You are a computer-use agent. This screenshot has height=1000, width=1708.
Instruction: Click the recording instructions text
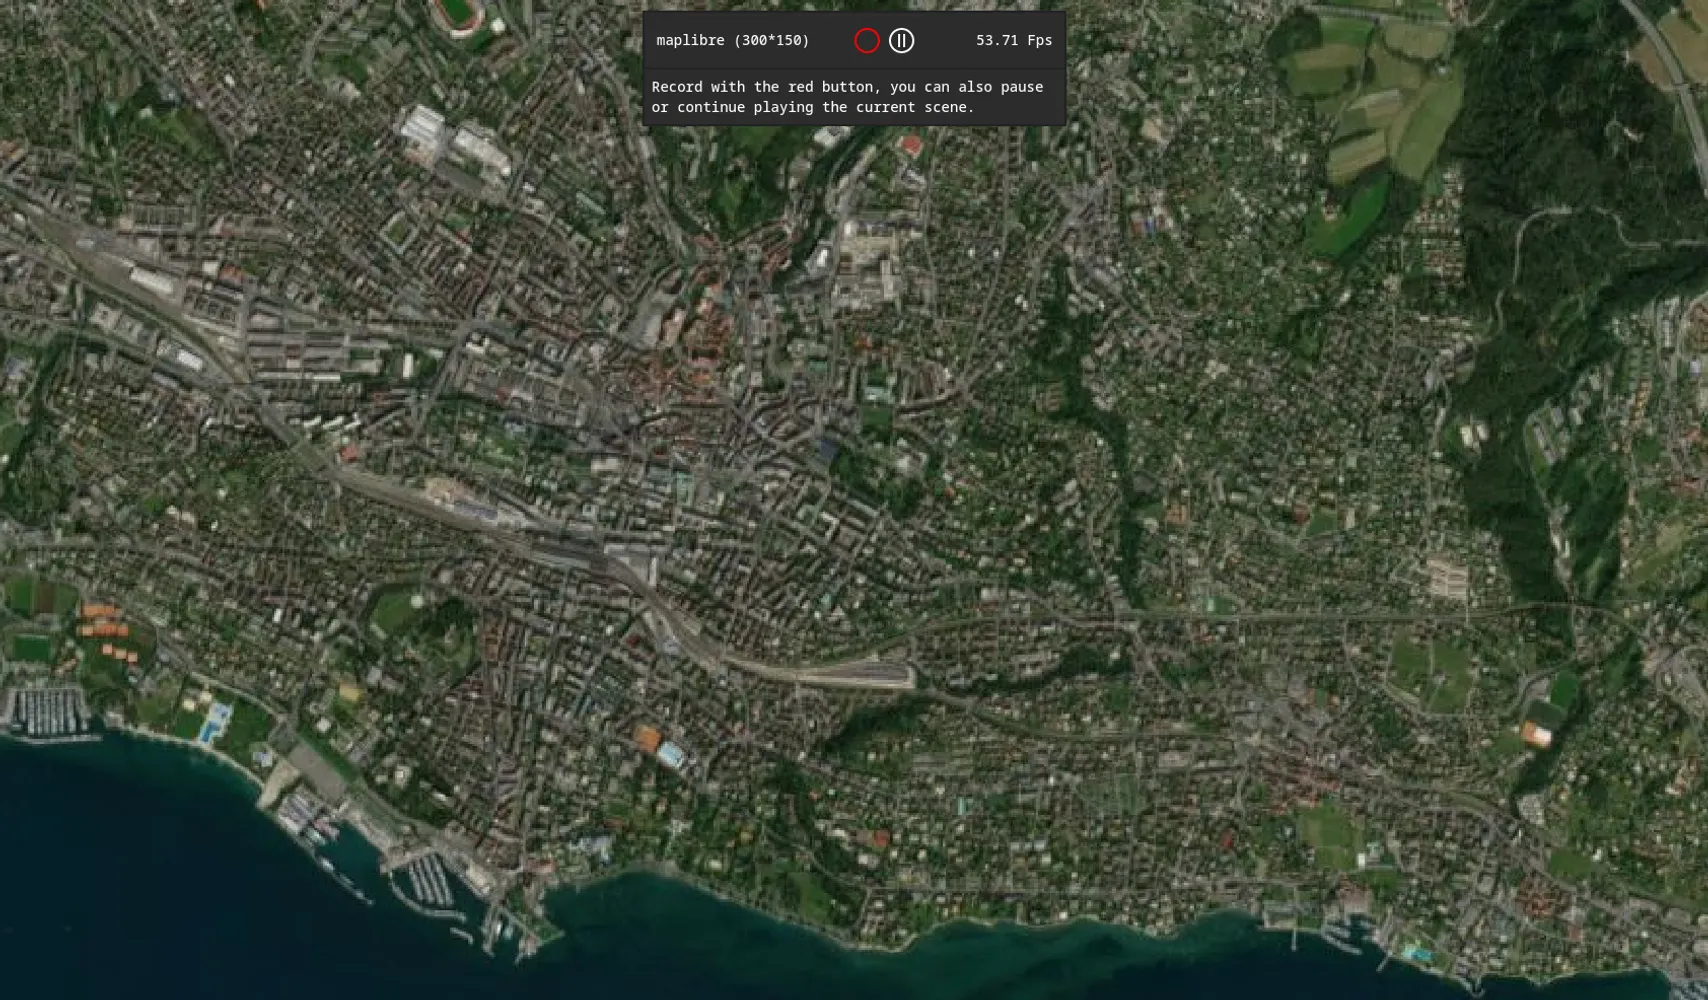(x=847, y=97)
